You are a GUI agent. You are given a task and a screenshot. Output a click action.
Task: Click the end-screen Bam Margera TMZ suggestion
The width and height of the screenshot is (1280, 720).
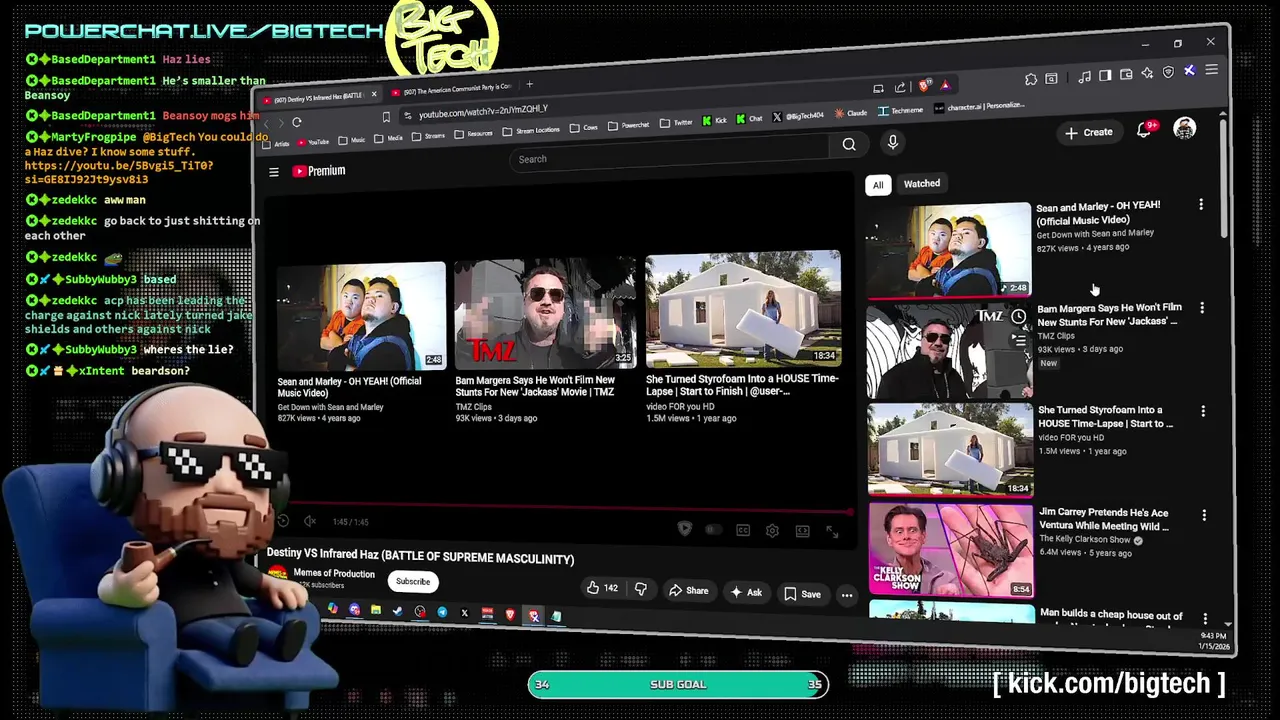[x=545, y=313]
